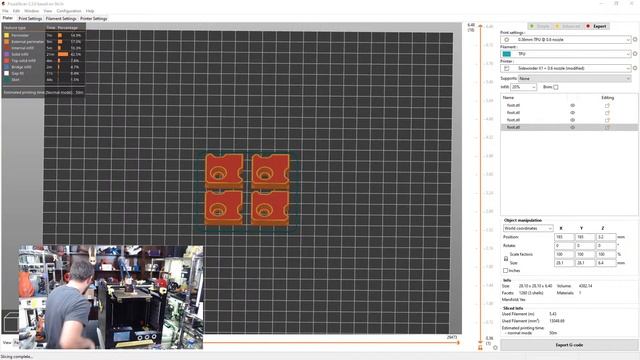Viewport: 640px width, 360px height.
Task: Open the World coordinates dropdown
Action: pyautogui.click(x=528, y=228)
